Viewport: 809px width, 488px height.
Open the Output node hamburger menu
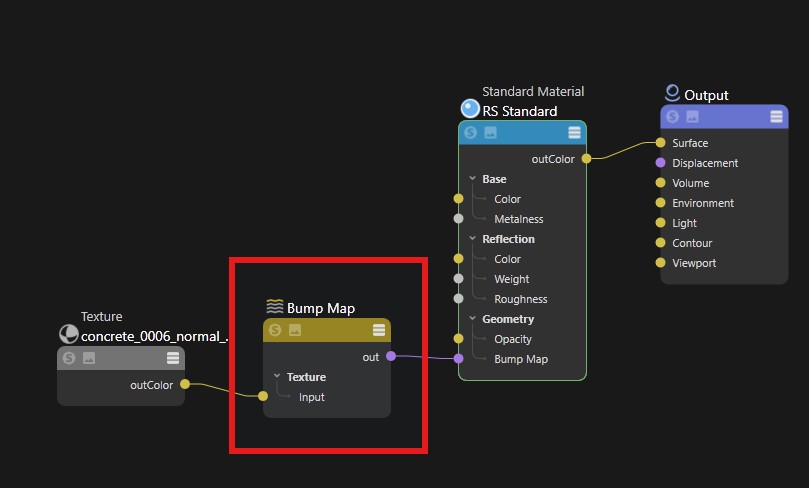pos(776,117)
